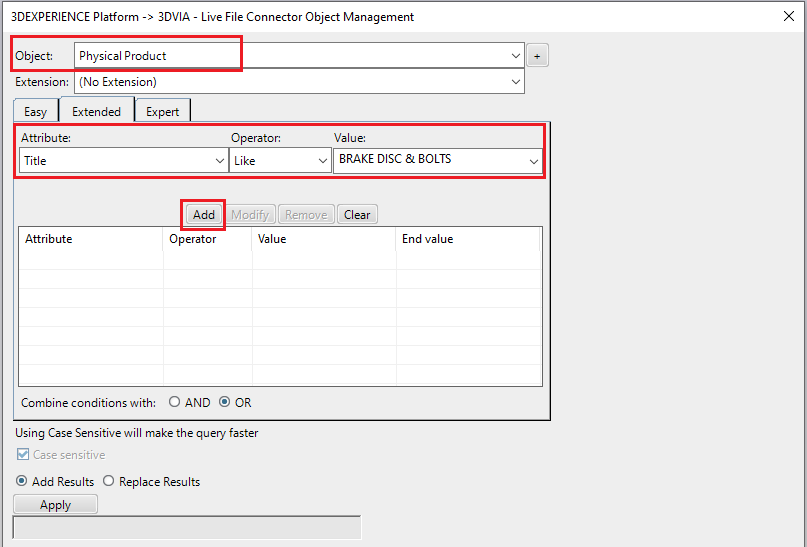Select the OR radio button
Viewport: 807px width, 547px height.
[224, 402]
